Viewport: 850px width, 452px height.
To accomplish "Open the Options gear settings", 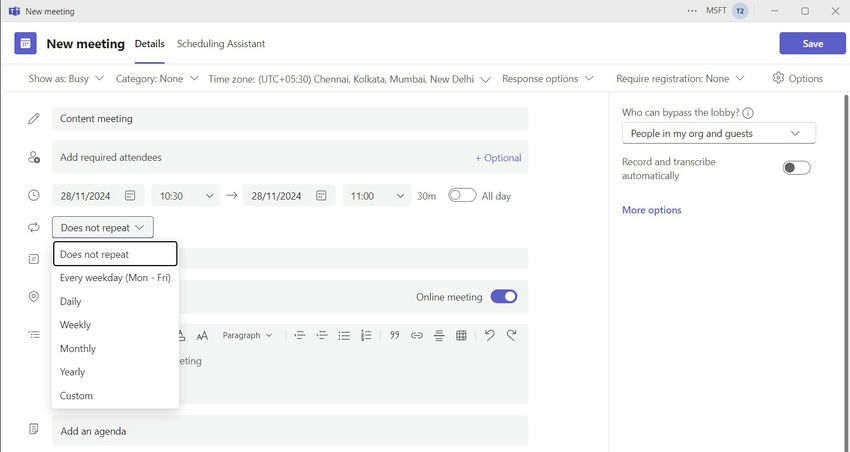I will coord(798,78).
